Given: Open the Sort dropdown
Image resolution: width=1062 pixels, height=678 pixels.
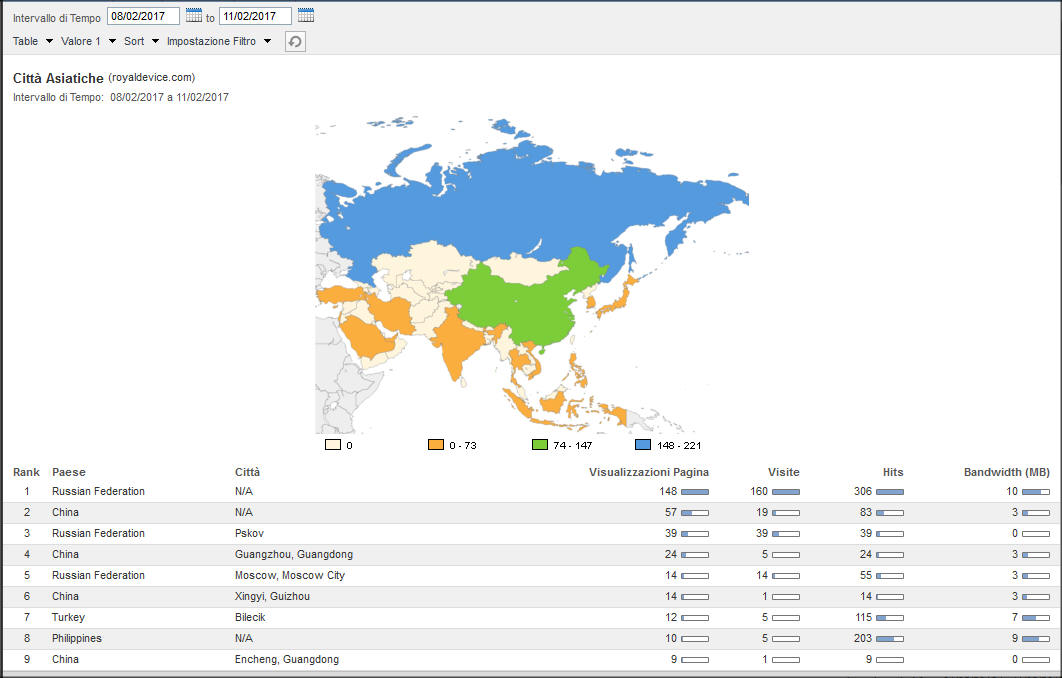Looking at the screenshot, I should click(141, 41).
